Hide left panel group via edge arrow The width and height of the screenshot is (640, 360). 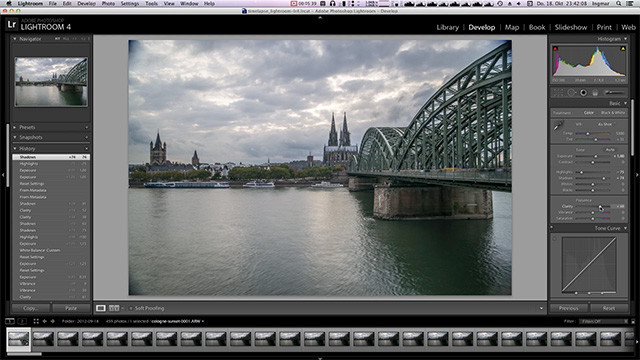click(x=3, y=175)
